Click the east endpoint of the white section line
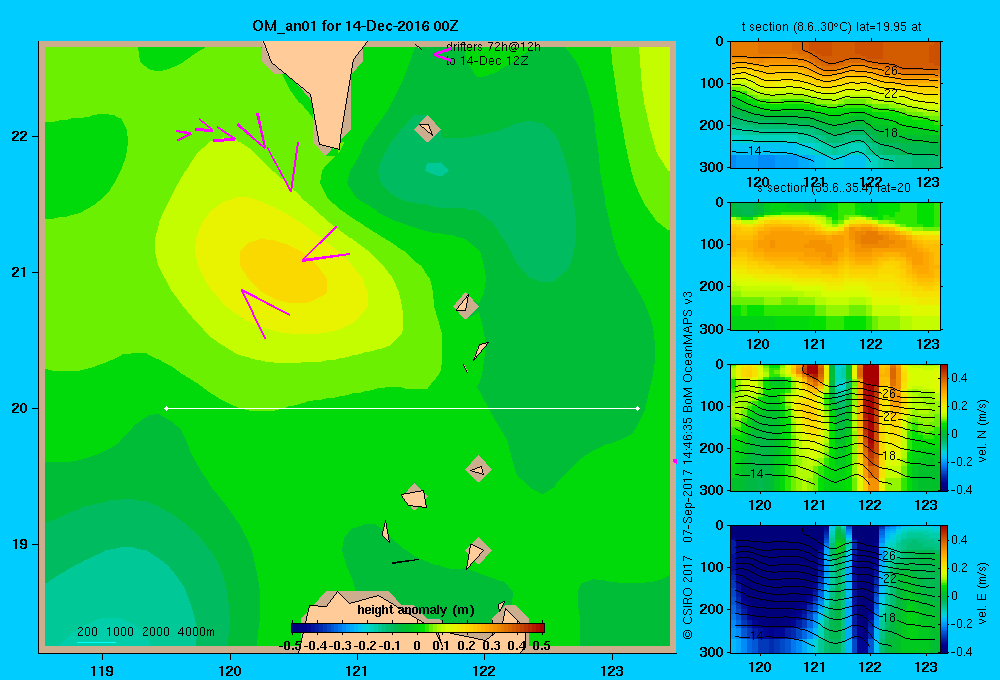1000x680 pixels. [638, 408]
